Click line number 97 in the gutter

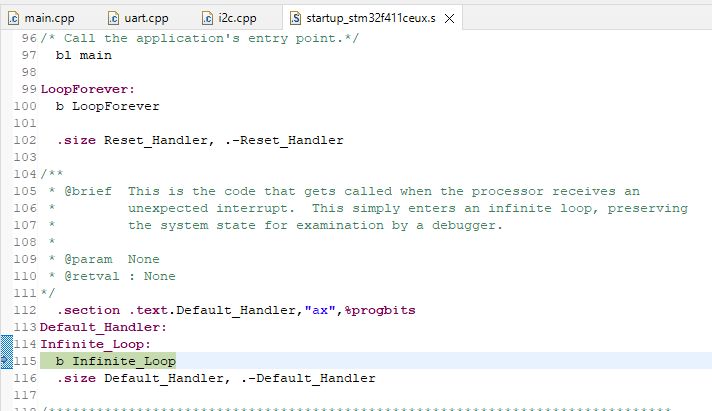coord(29,55)
